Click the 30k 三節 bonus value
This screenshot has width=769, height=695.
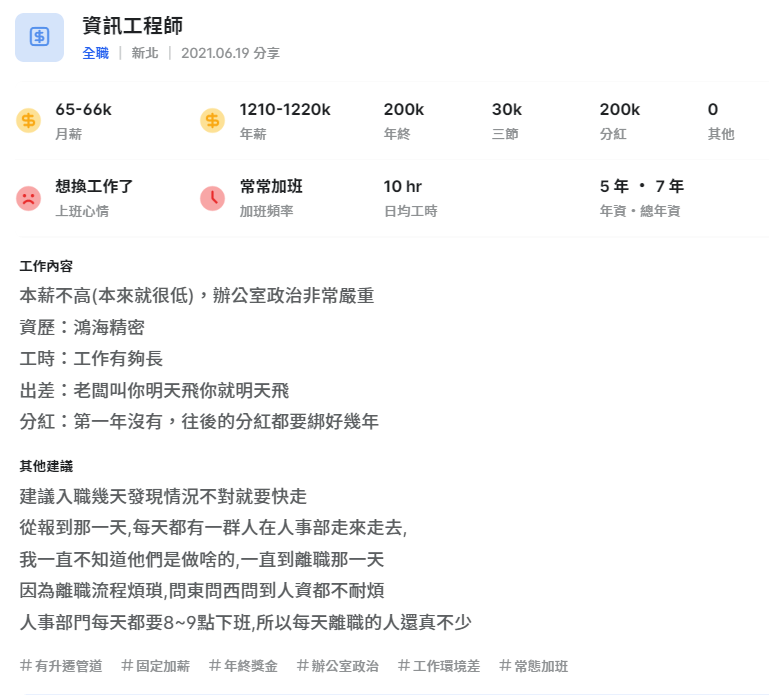(x=507, y=109)
